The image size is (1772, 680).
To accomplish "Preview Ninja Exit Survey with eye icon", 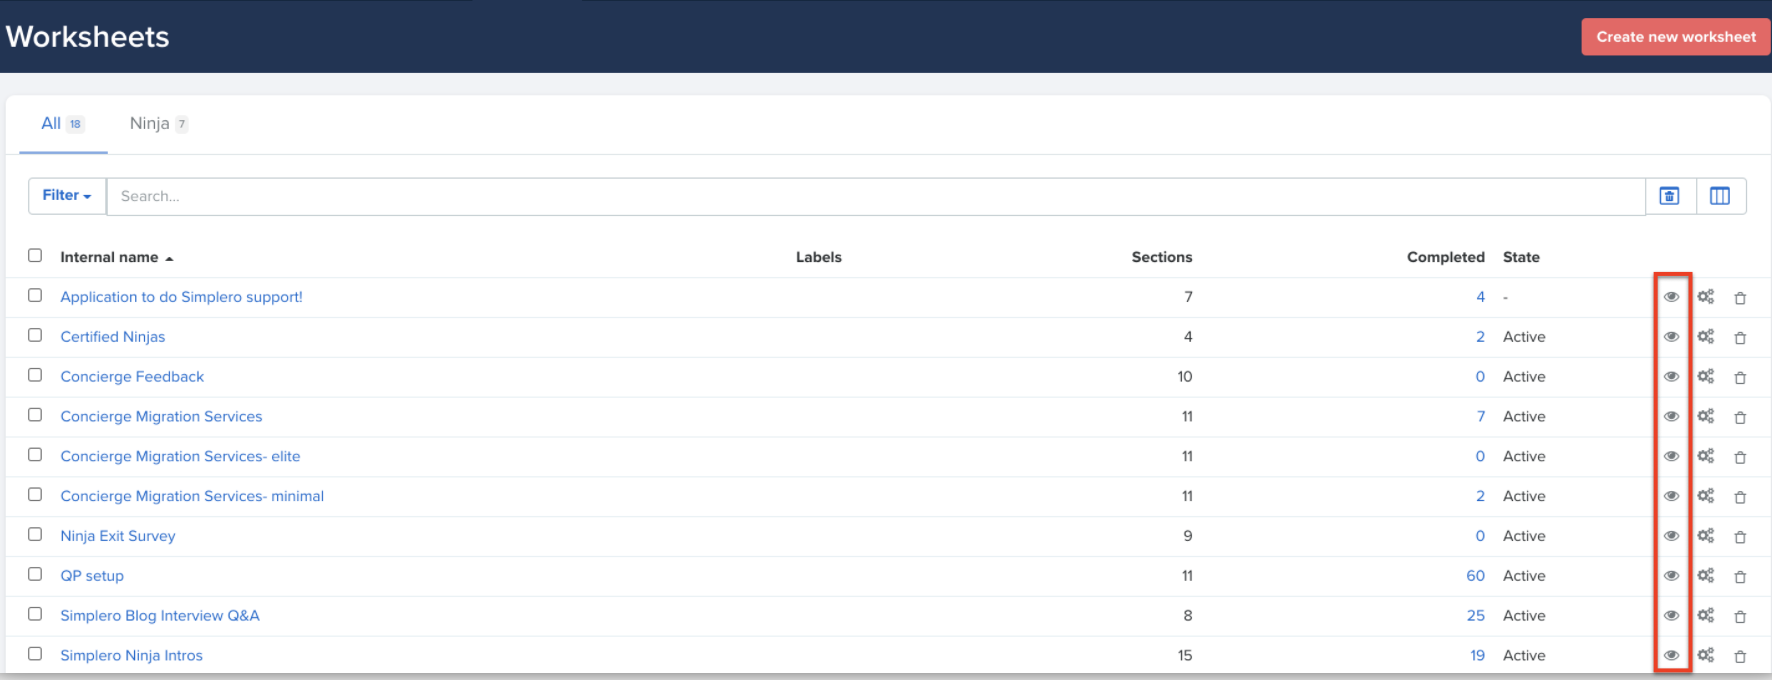I will (x=1671, y=536).
